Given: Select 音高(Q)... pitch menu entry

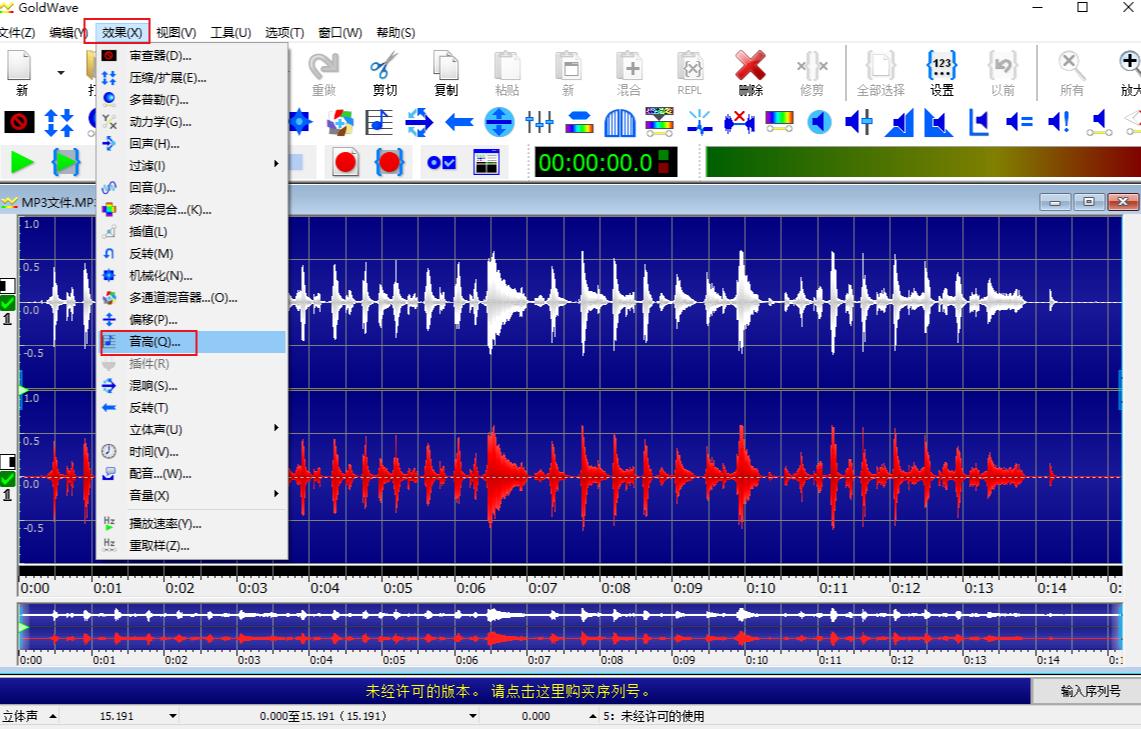Looking at the screenshot, I should click(155, 342).
